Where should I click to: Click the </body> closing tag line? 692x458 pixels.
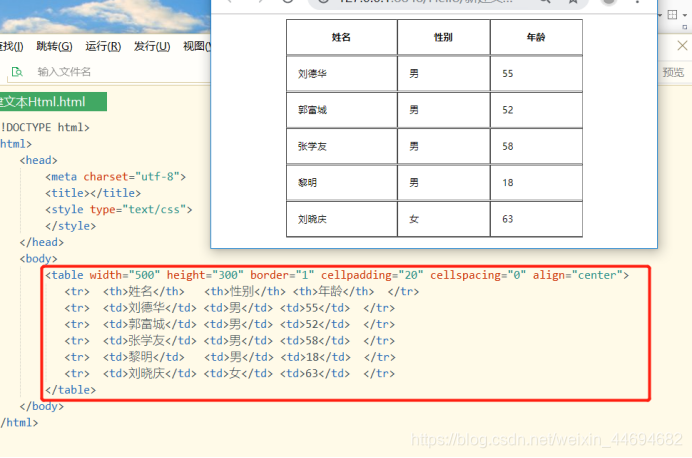tap(41, 406)
